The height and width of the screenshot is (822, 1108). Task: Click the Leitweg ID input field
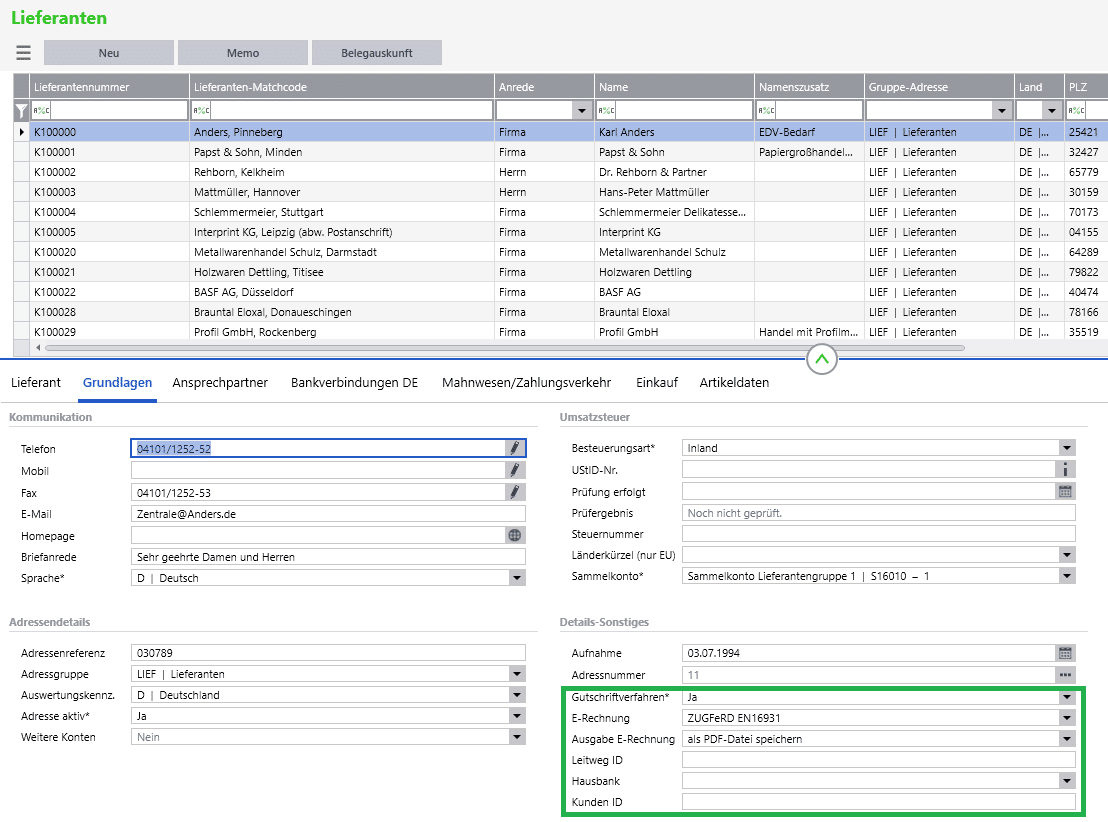[878, 760]
